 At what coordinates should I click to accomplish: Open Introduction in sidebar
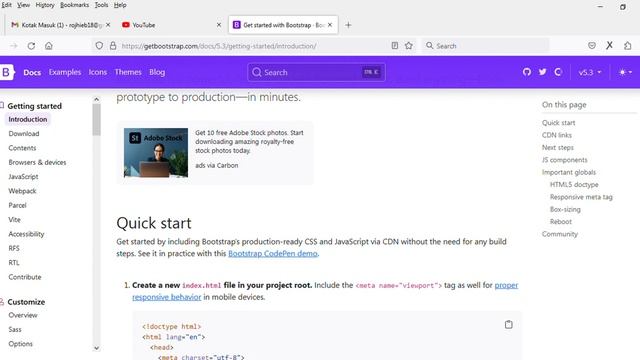28,119
